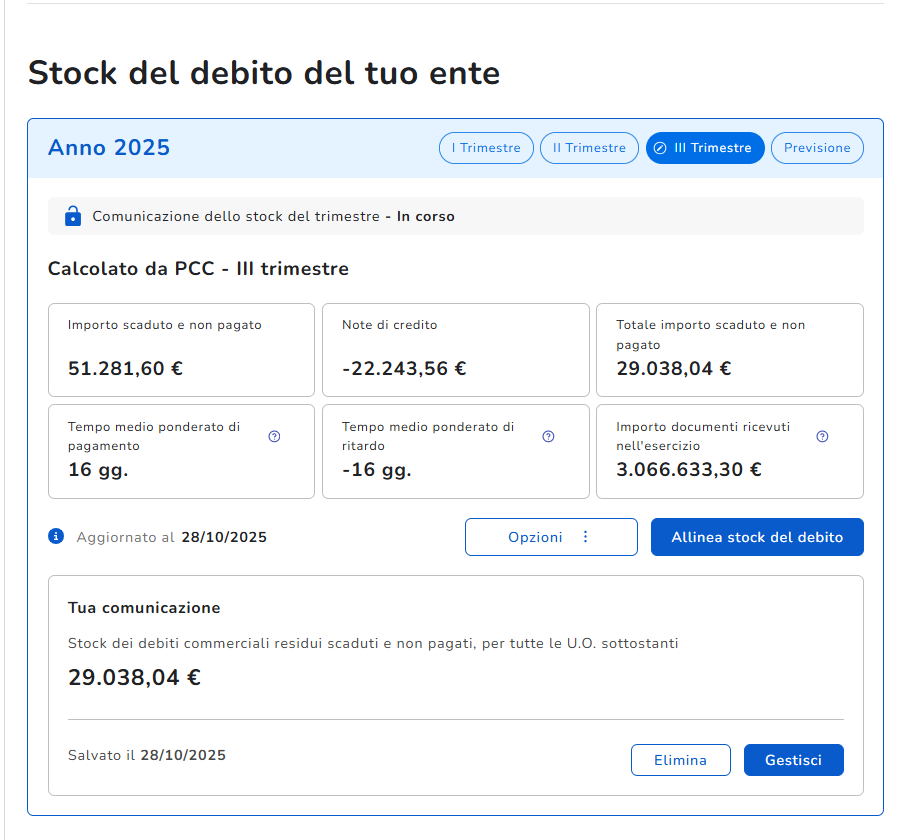
Task: Click the three-dot icon in Opzioni
Action: [x=586, y=537]
